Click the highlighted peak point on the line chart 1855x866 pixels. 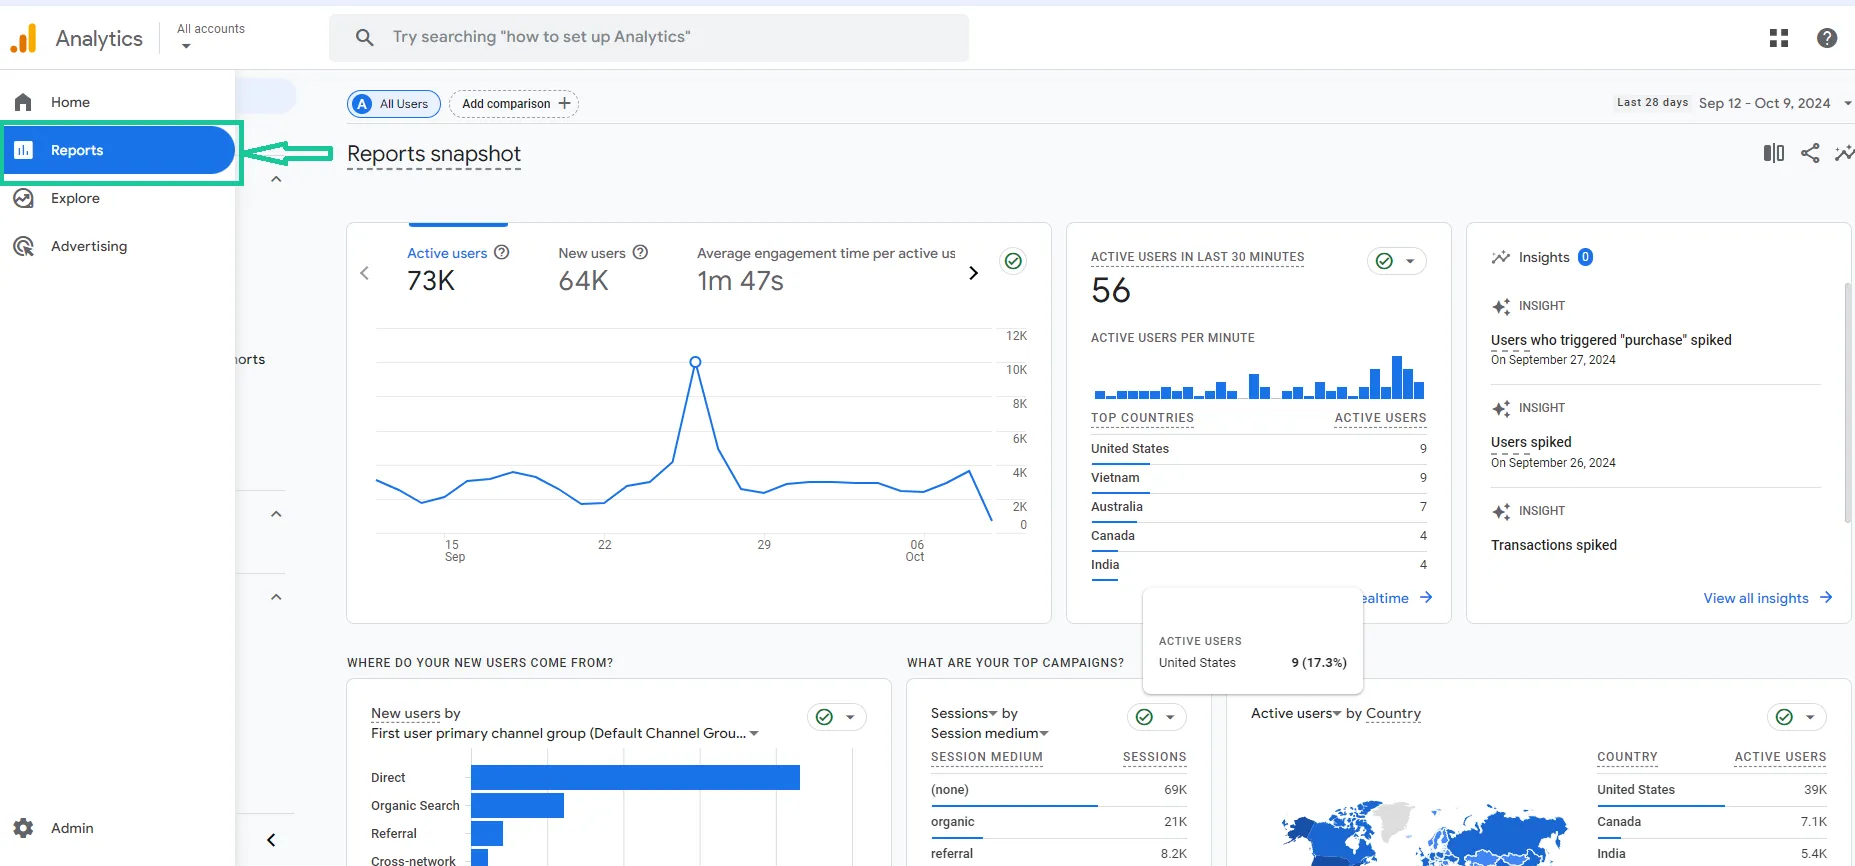tap(695, 362)
